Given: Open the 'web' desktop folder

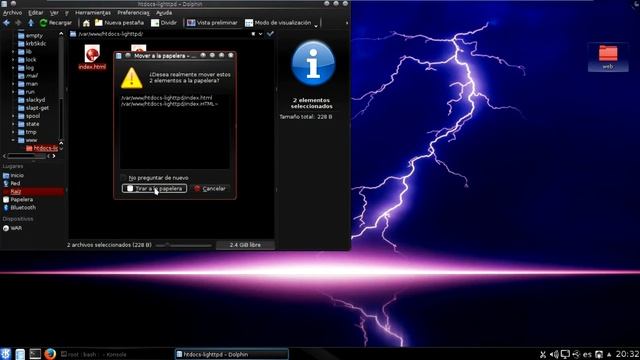Looking at the screenshot, I should [608, 57].
